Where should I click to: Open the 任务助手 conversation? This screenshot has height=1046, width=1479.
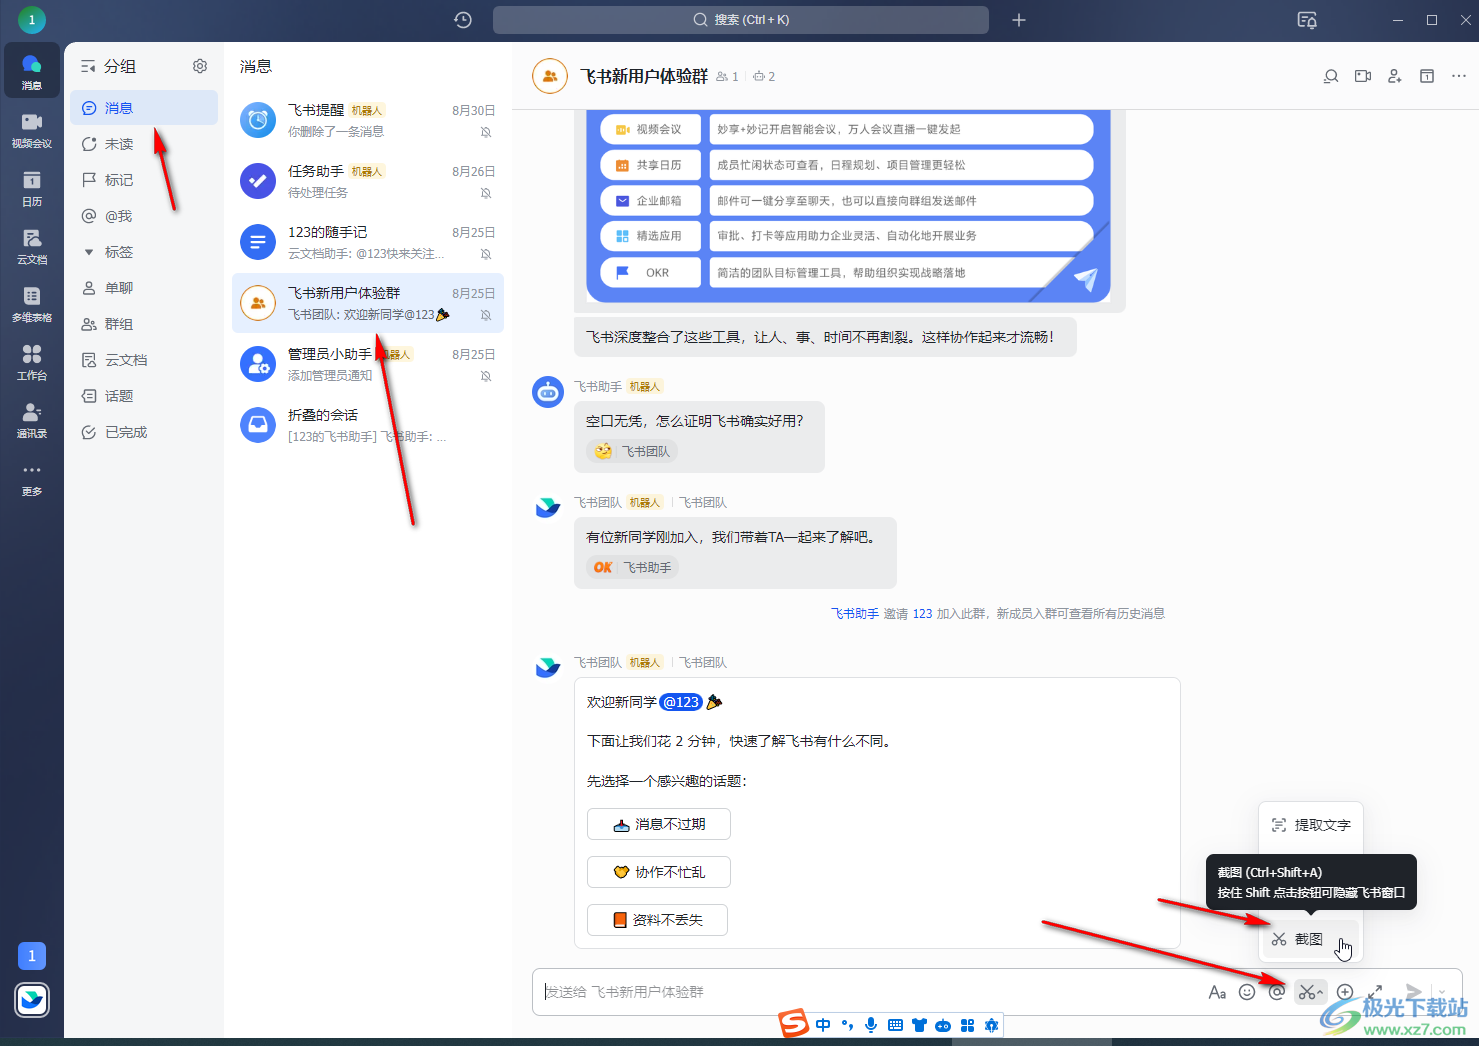coord(368,182)
